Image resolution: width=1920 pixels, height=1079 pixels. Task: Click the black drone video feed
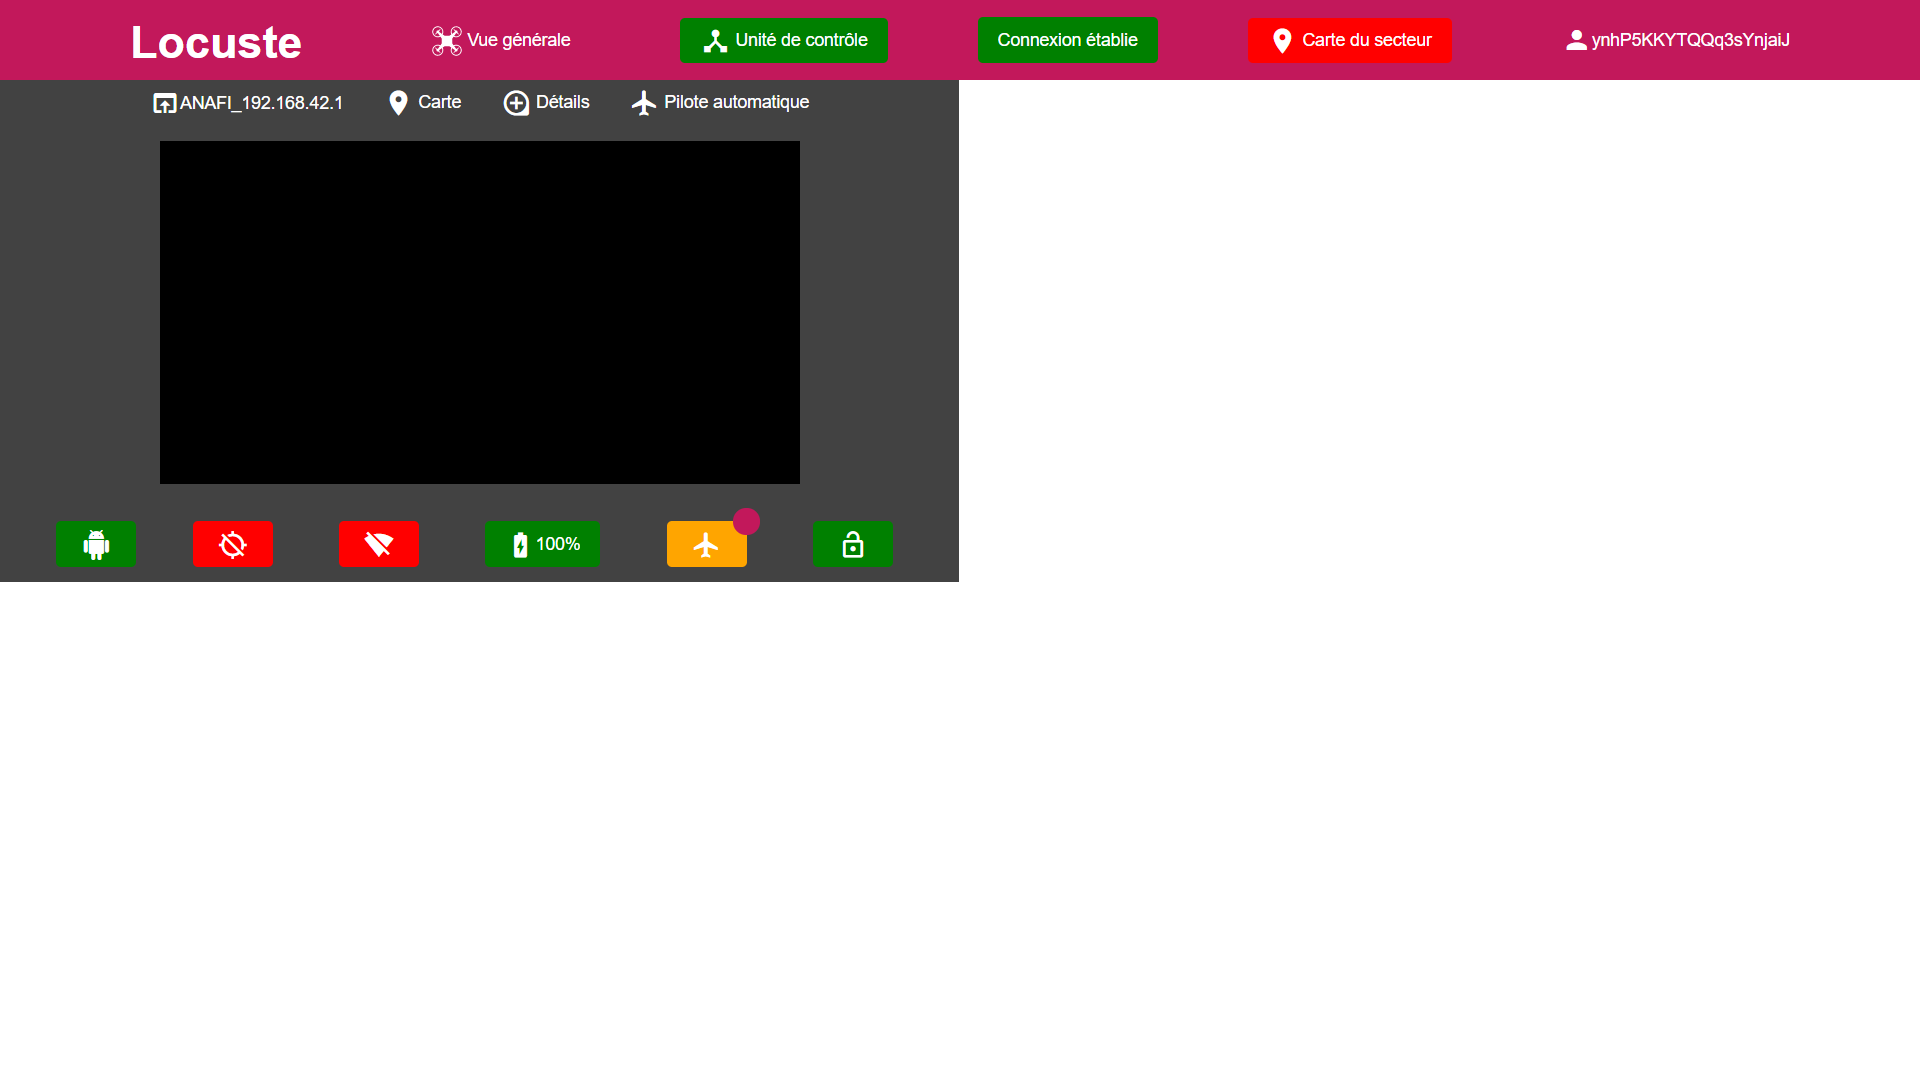pos(480,312)
